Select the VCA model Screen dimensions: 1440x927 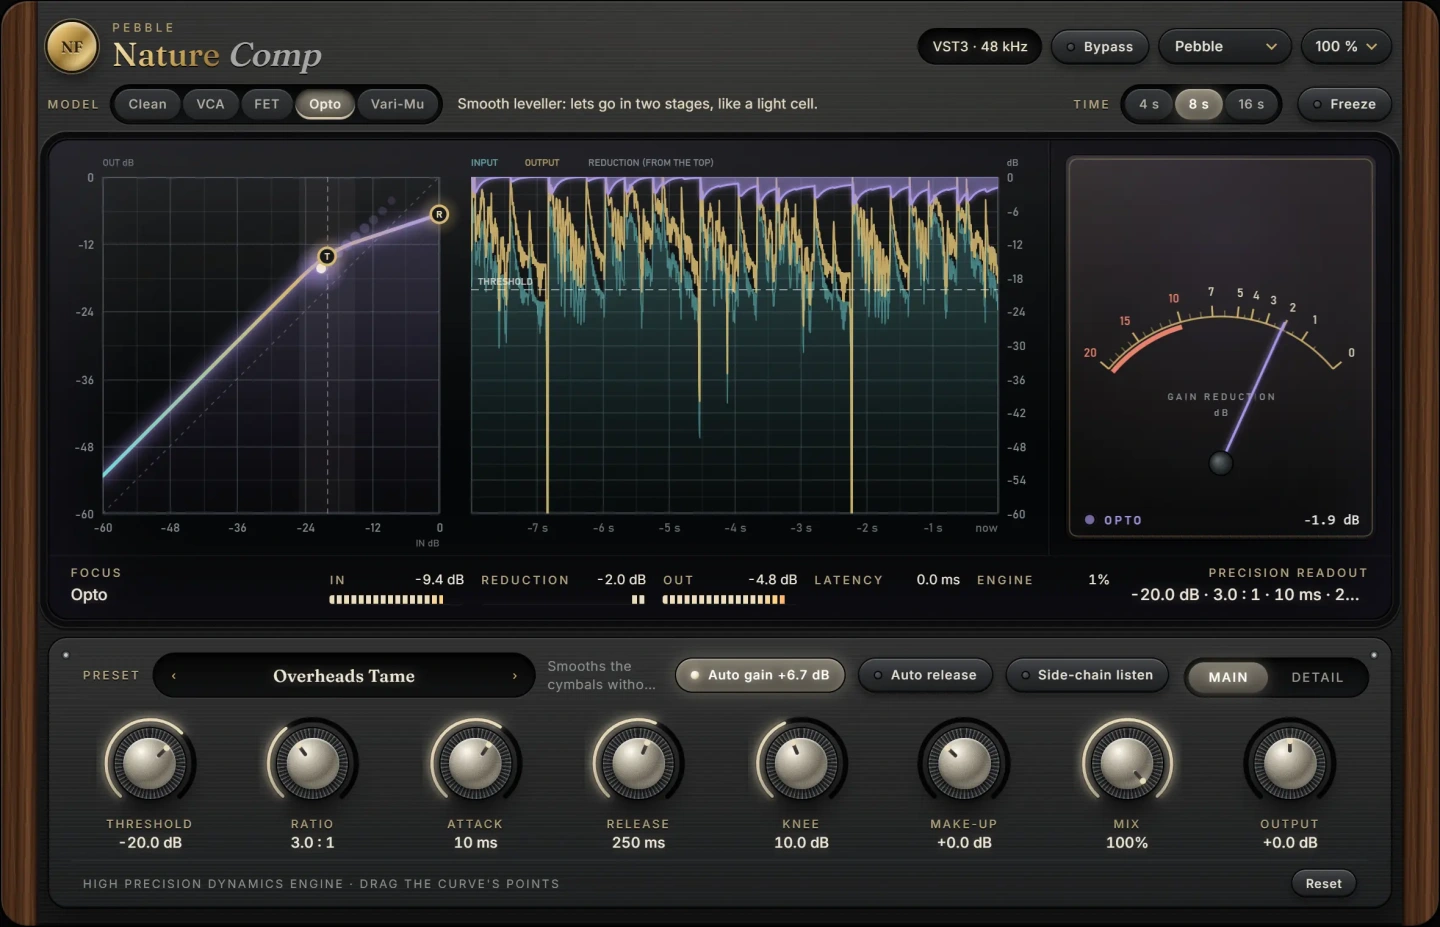coord(210,104)
